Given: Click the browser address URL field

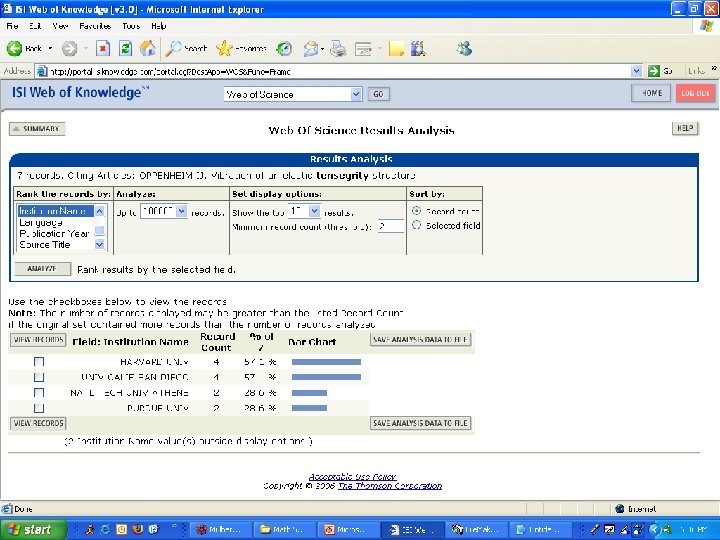Looking at the screenshot, I should 339,71.
